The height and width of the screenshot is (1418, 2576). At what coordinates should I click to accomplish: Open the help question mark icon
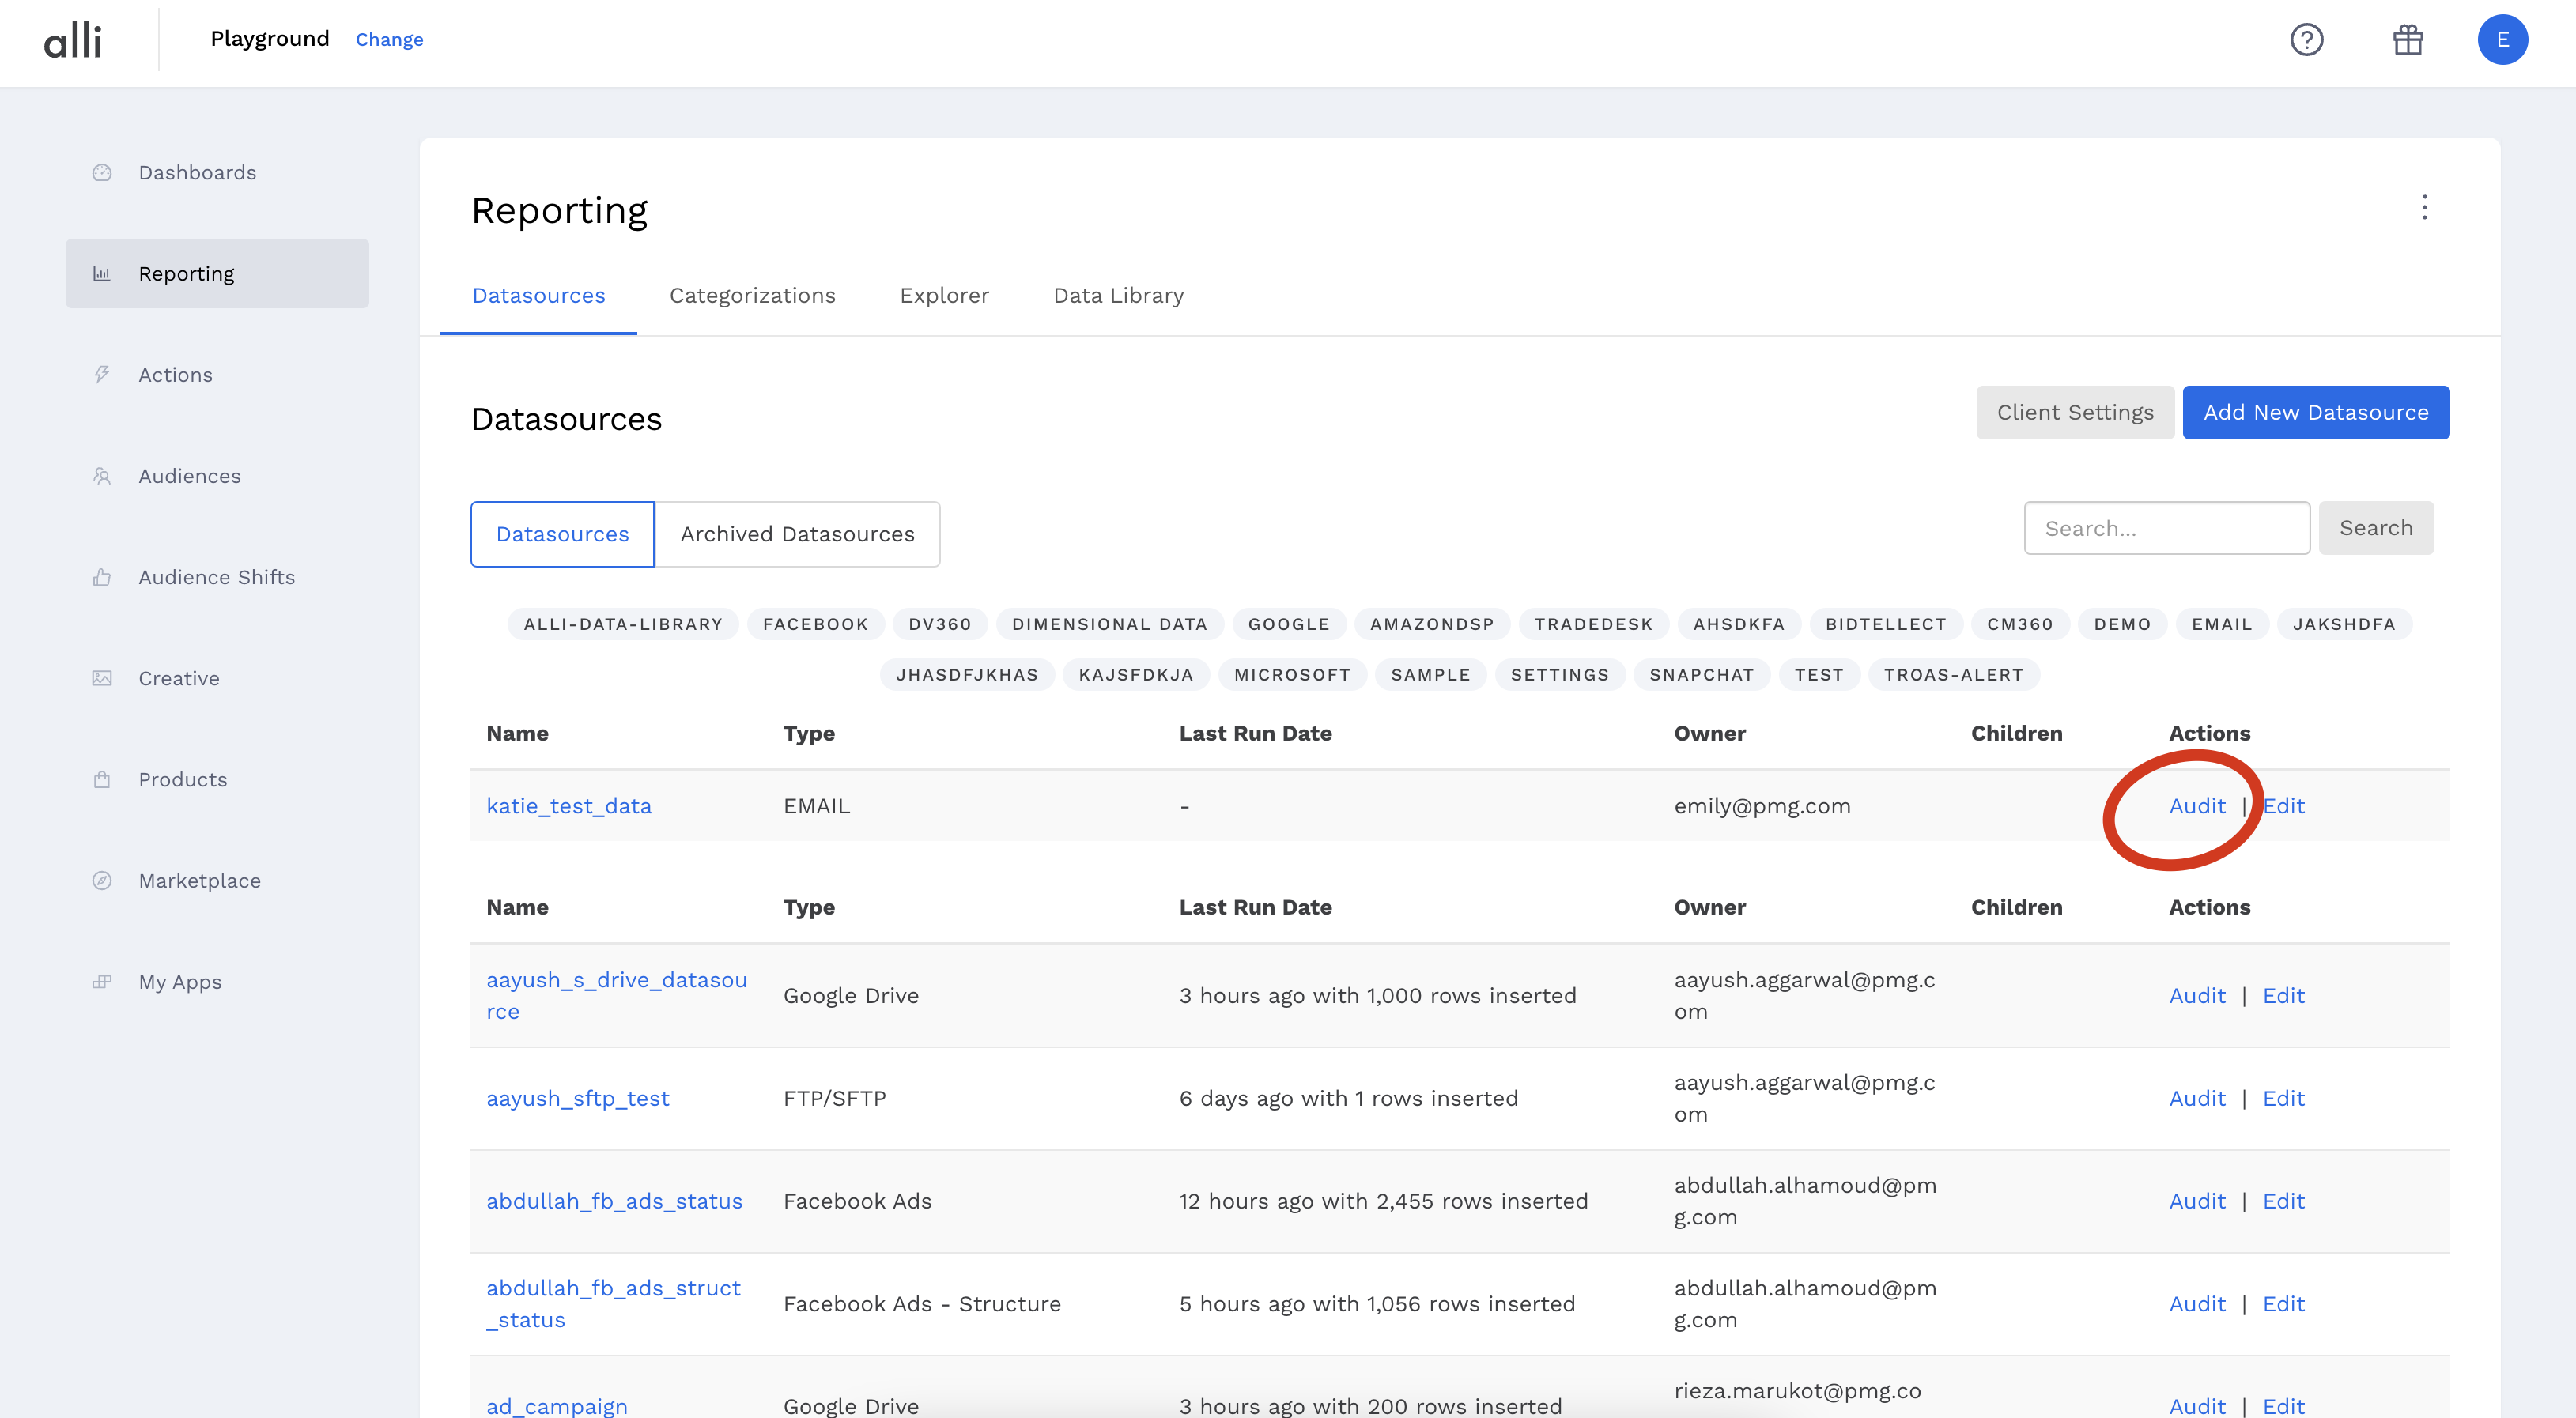[2306, 40]
